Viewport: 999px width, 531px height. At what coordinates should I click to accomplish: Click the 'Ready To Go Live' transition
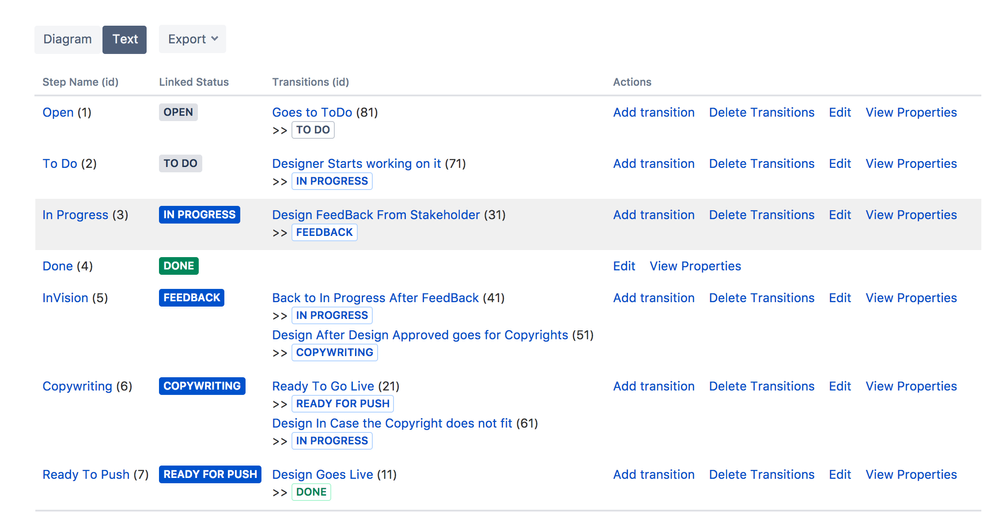click(322, 386)
